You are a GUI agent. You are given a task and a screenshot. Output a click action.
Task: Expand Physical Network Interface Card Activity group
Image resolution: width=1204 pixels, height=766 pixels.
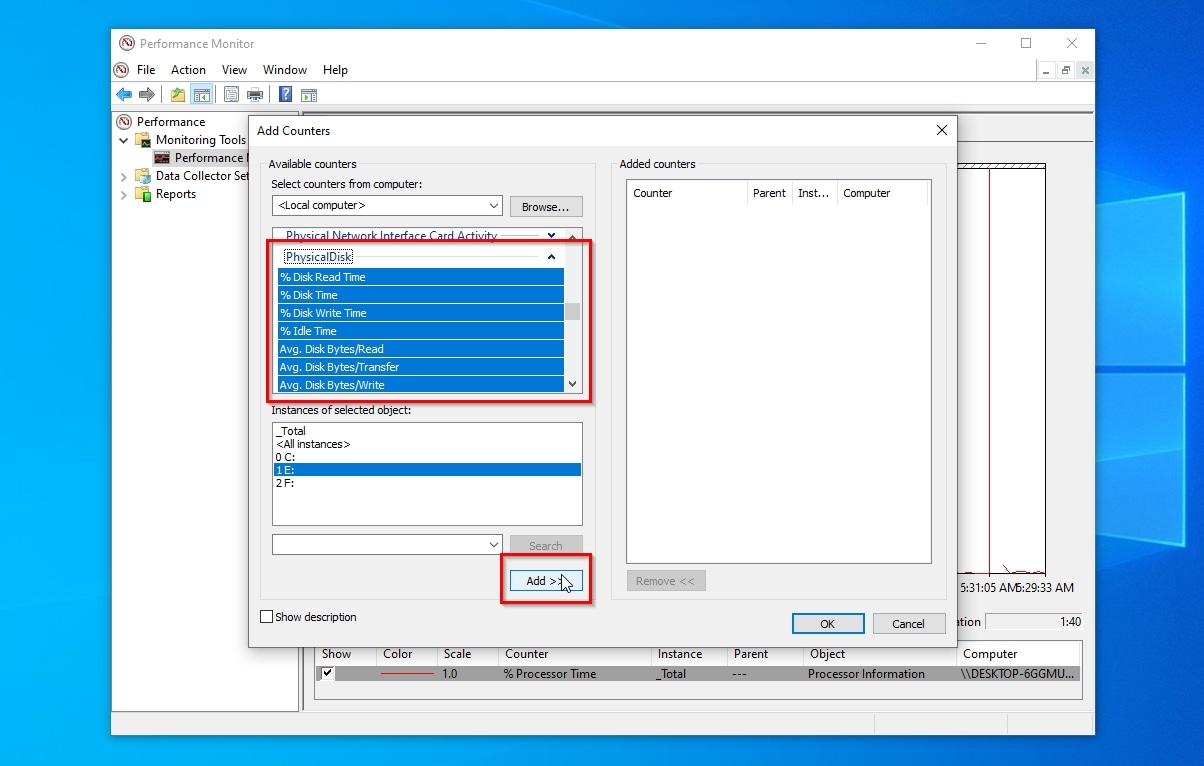[x=551, y=236]
